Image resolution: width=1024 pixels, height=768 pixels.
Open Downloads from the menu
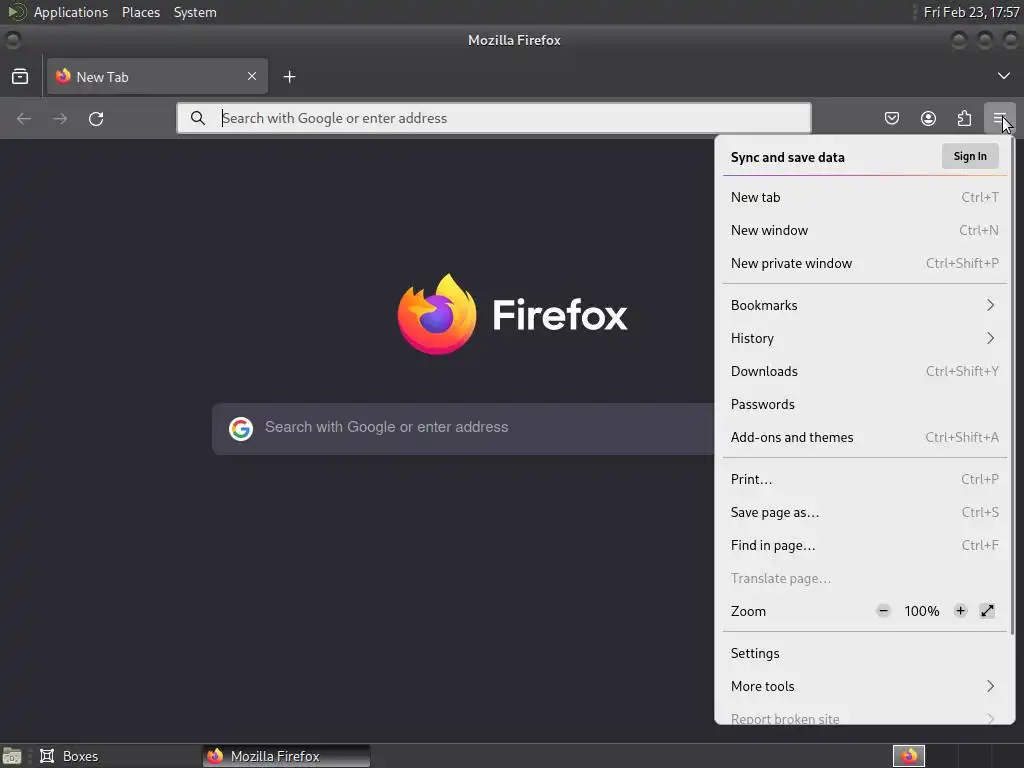click(865, 371)
